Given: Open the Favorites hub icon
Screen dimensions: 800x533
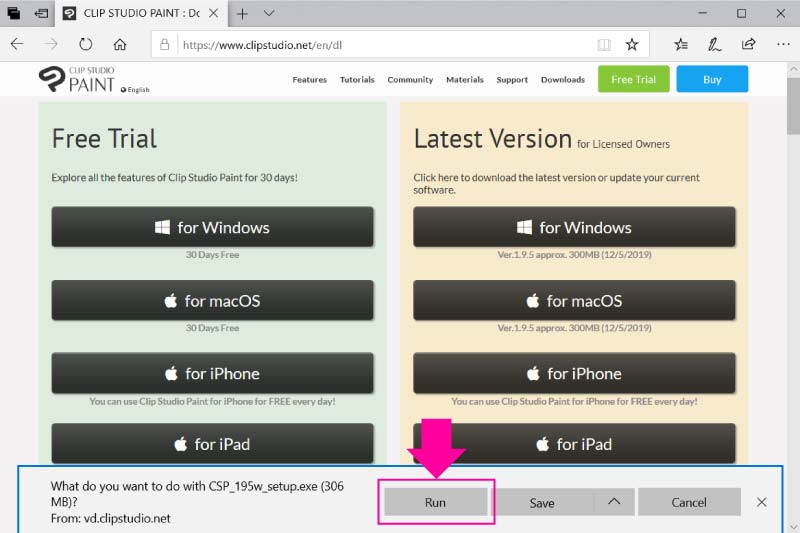Looking at the screenshot, I should 681,45.
